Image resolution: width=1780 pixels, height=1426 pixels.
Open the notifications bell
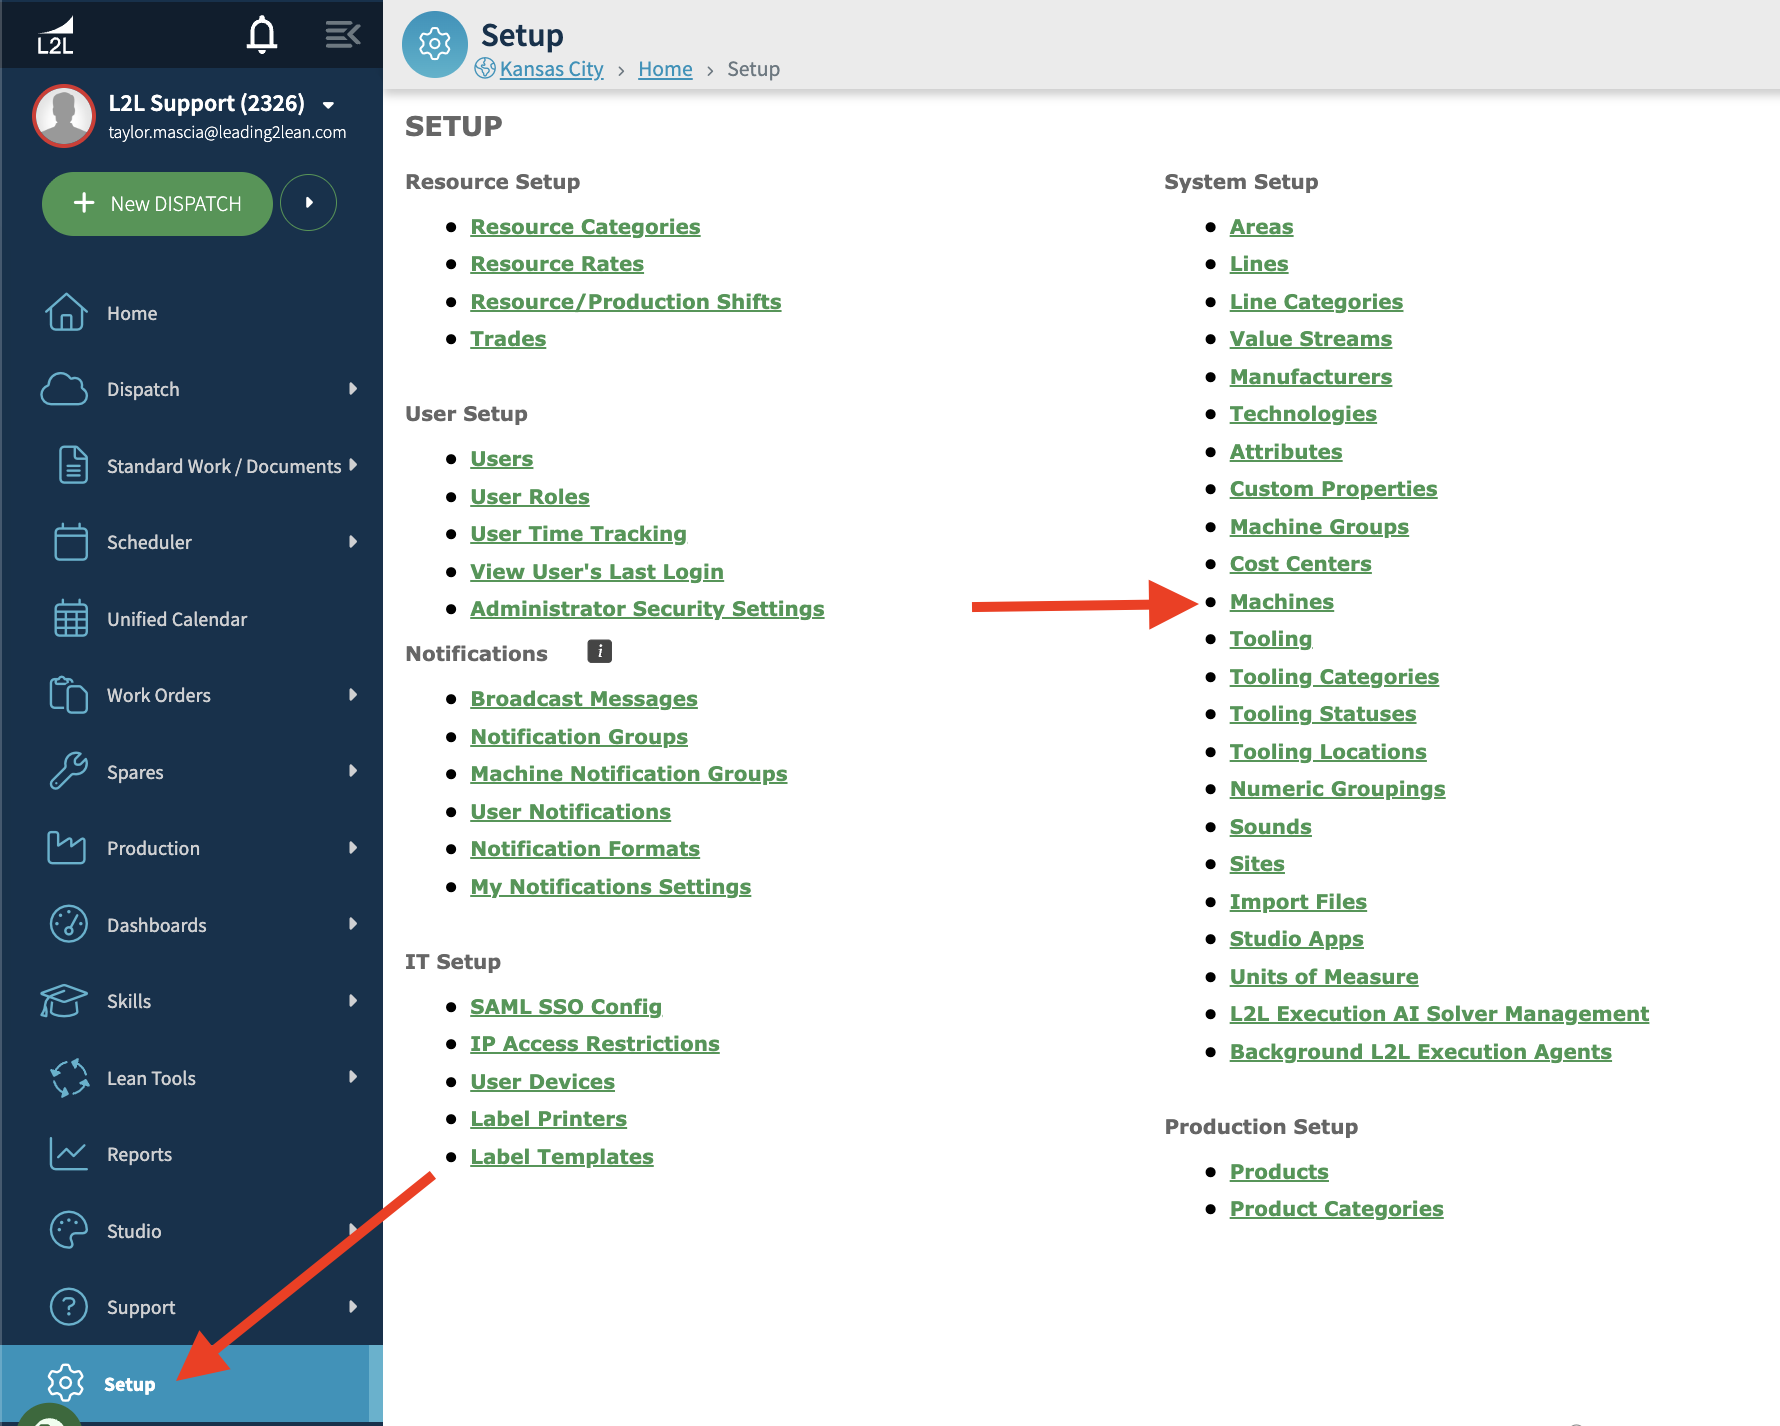(x=262, y=34)
